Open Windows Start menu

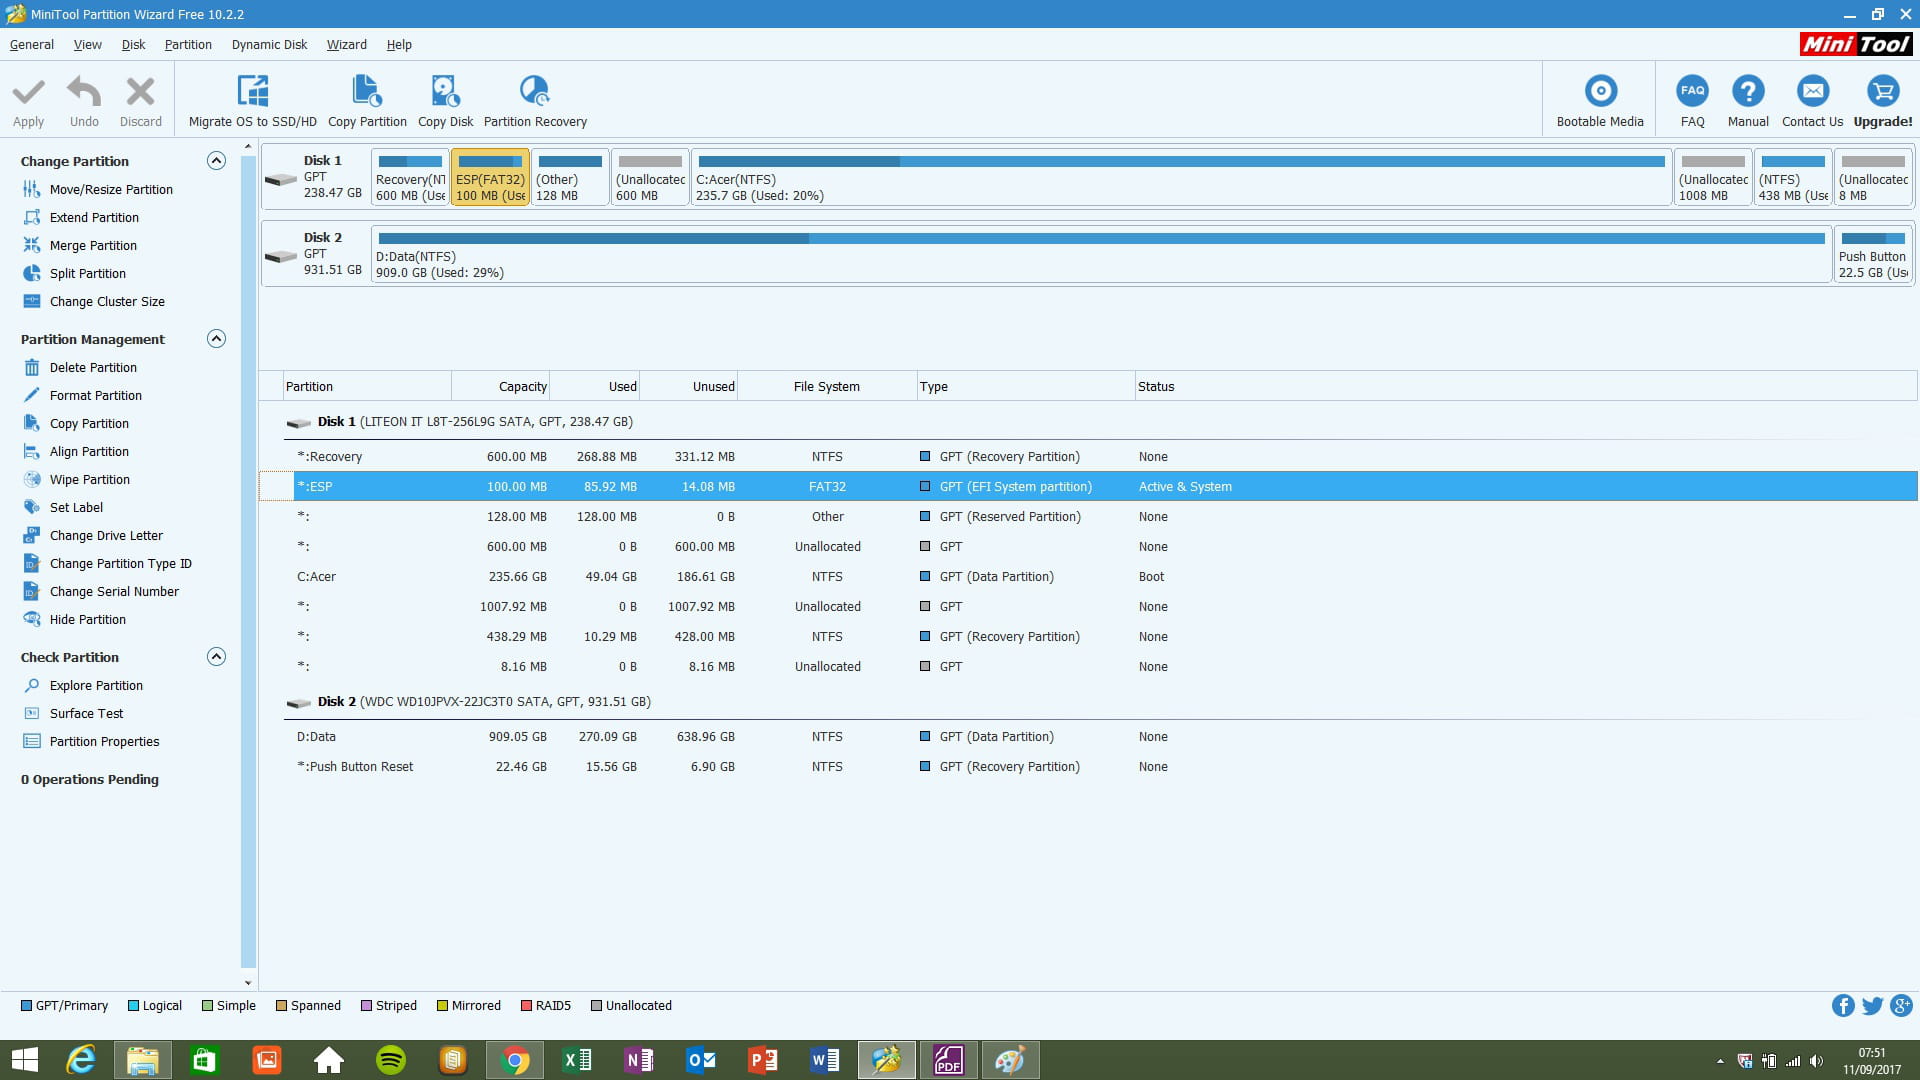tap(24, 1060)
